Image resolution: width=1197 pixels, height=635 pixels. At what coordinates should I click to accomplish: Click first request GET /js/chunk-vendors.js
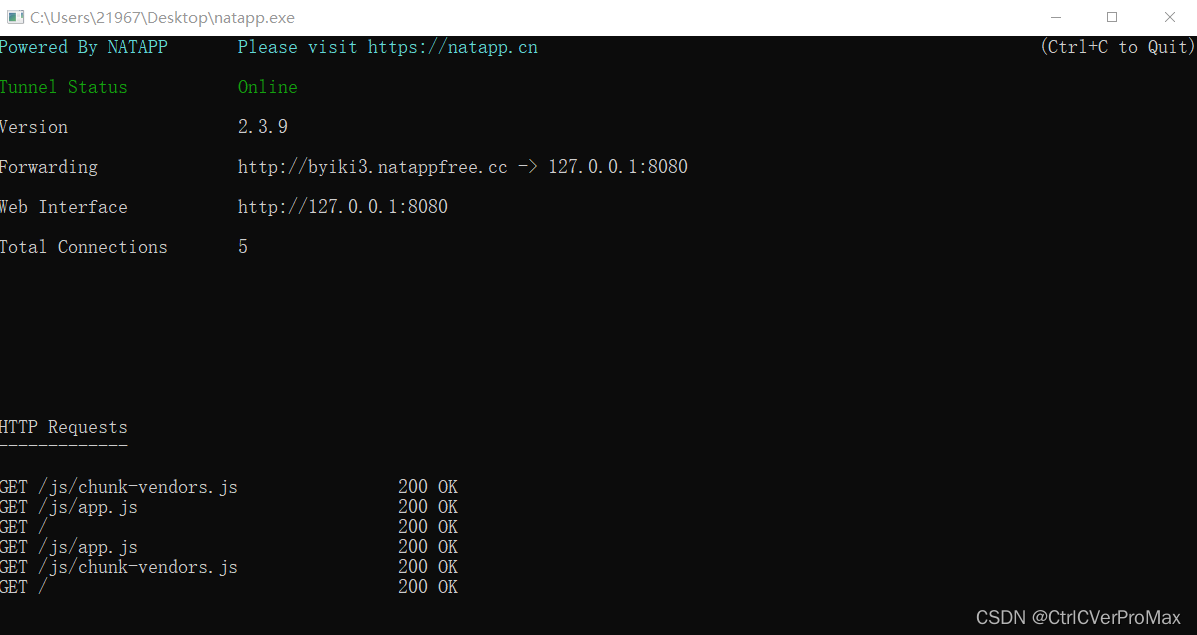[x=118, y=487]
